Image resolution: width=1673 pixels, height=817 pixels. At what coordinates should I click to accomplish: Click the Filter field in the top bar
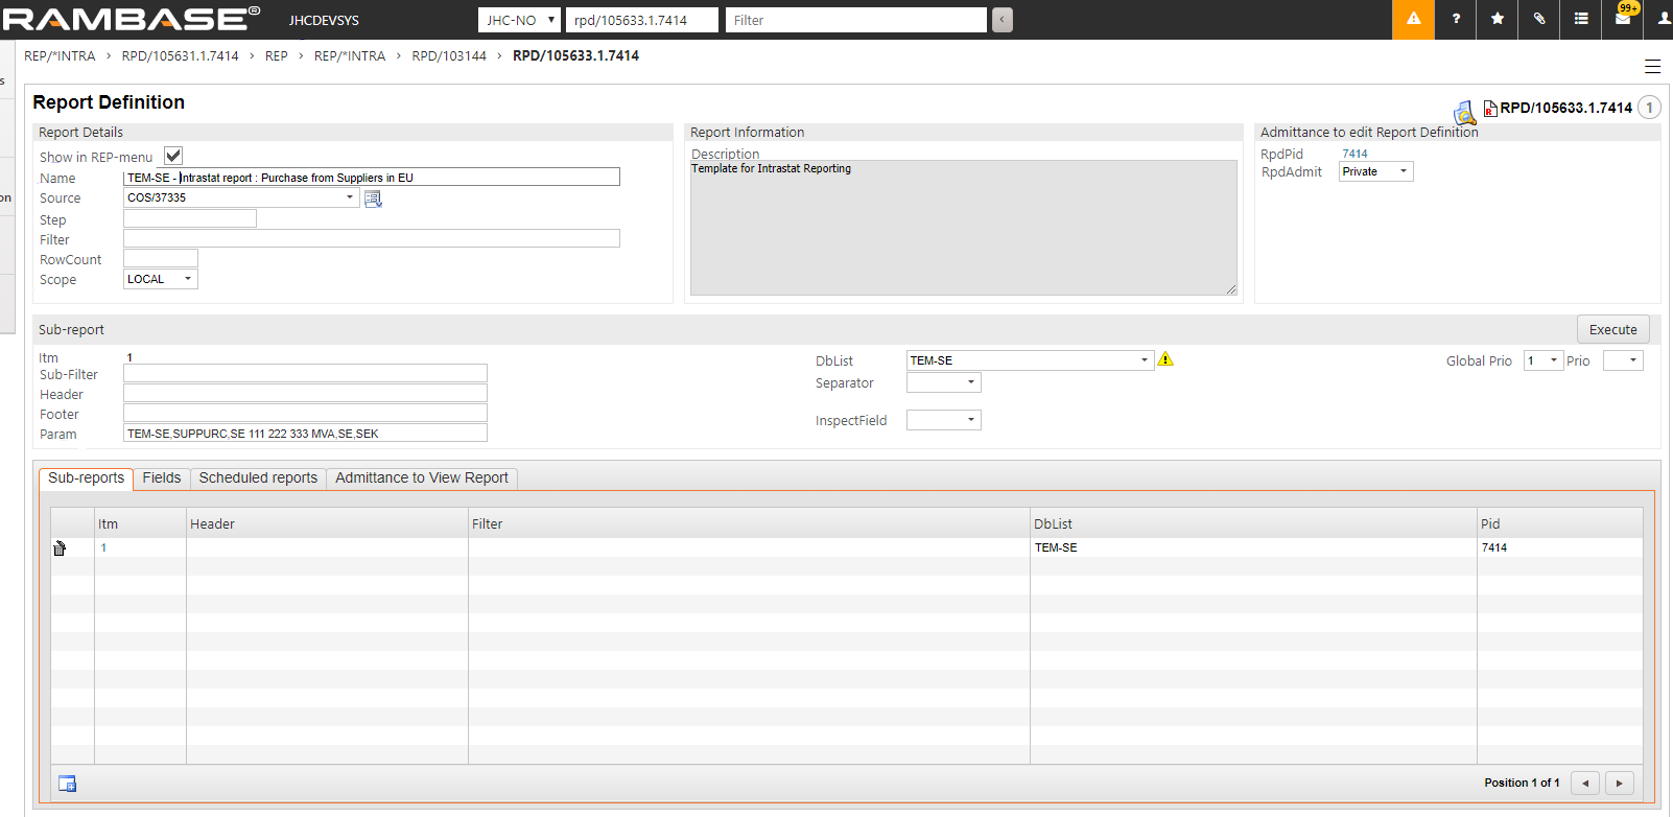point(856,20)
